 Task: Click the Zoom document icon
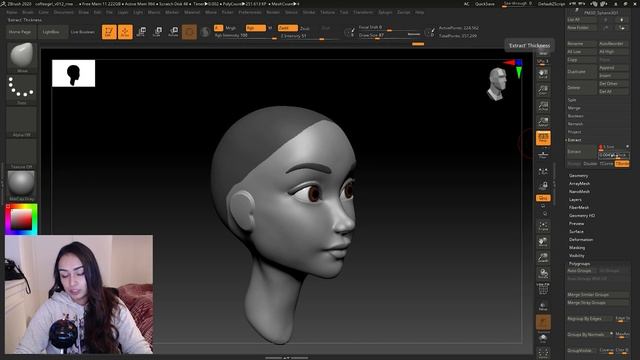543,90
